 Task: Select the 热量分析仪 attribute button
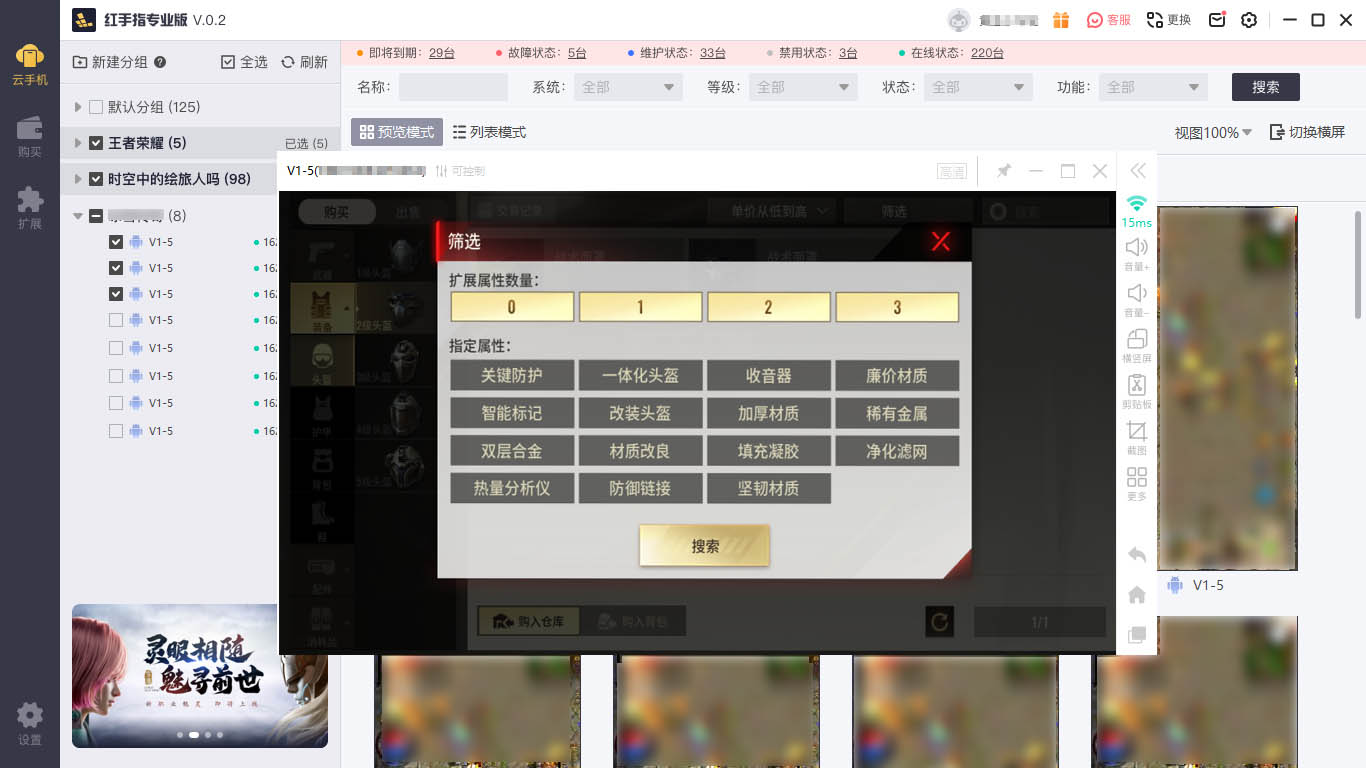(512, 488)
